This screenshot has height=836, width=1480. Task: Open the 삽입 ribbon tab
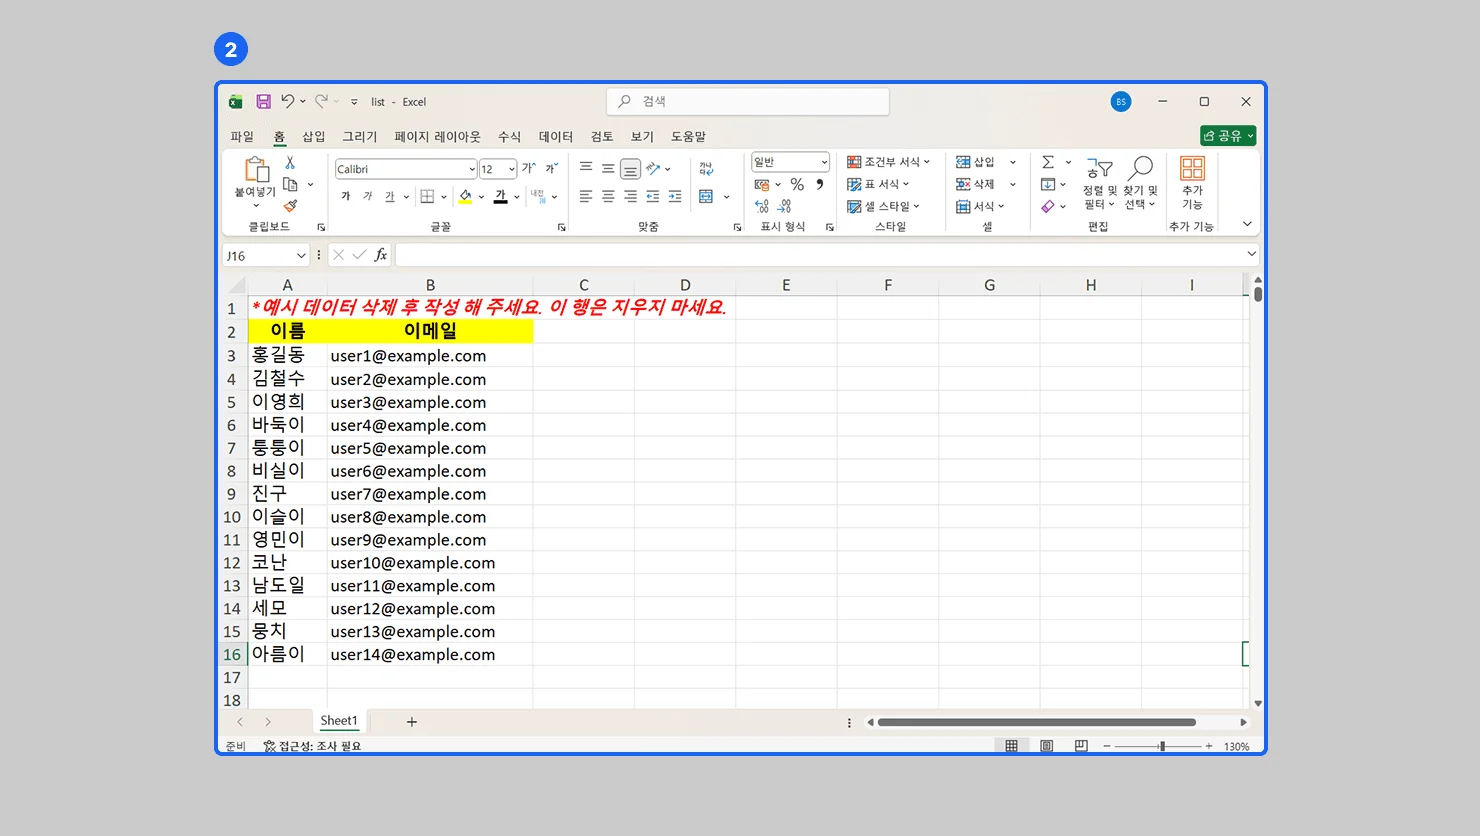click(x=314, y=136)
